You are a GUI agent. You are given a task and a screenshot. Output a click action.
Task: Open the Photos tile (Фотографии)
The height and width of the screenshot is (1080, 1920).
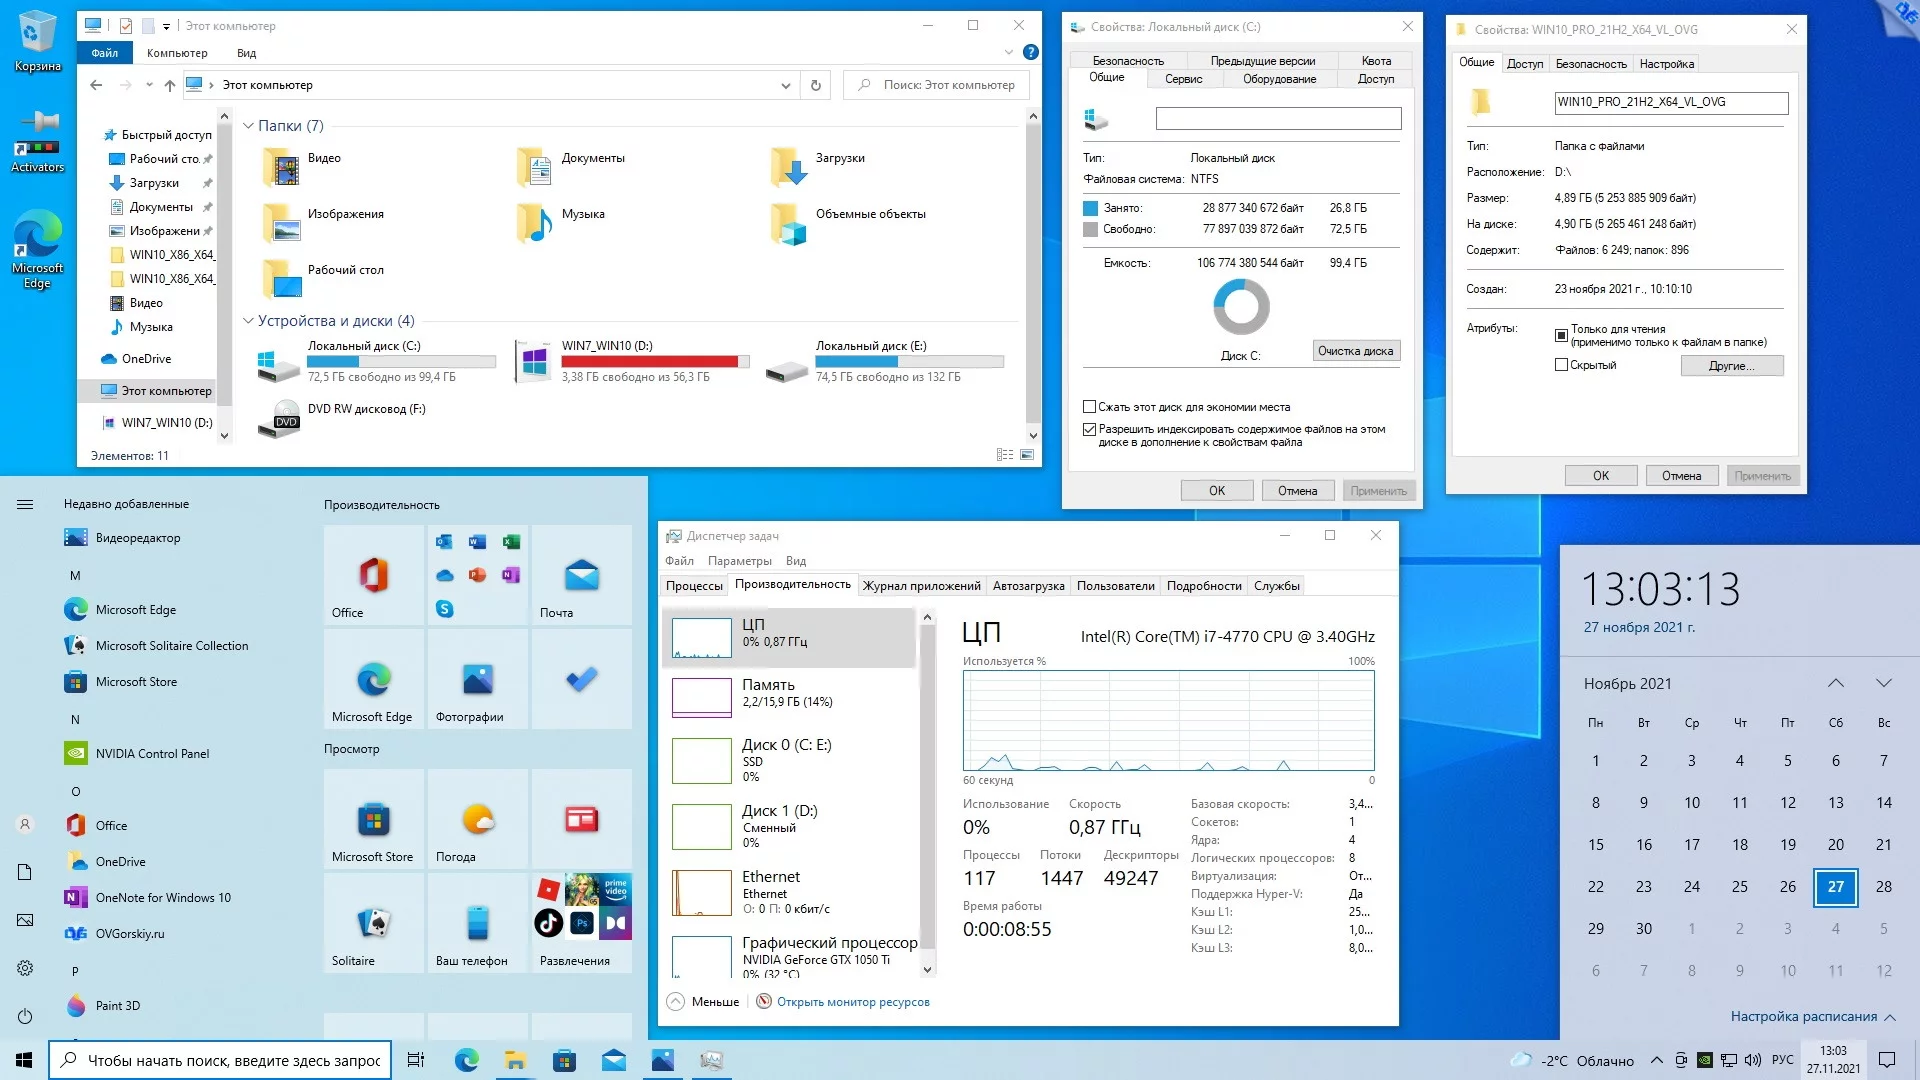(477, 681)
